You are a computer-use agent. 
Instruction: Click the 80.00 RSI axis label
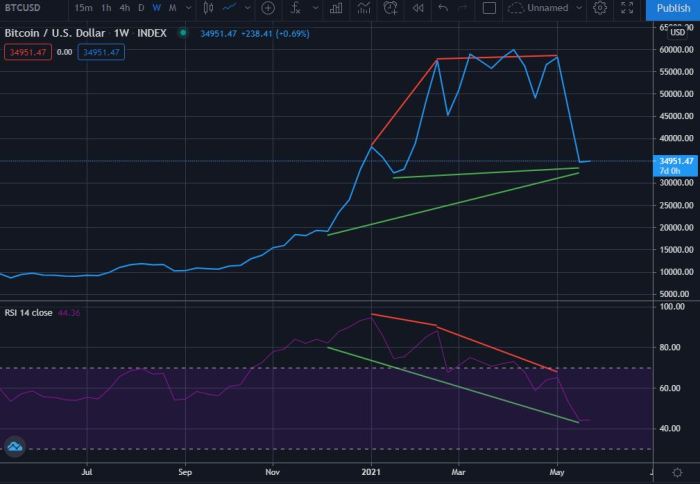(671, 347)
